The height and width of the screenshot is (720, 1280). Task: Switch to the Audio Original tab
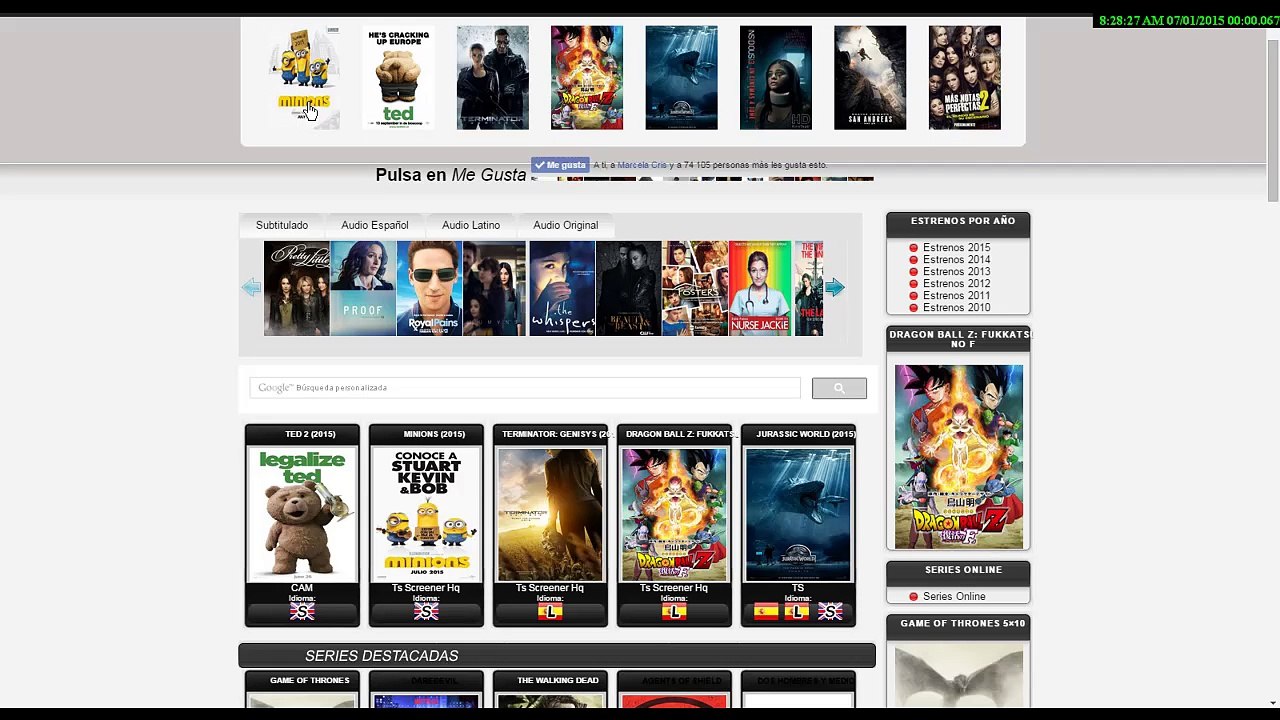(x=566, y=225)
